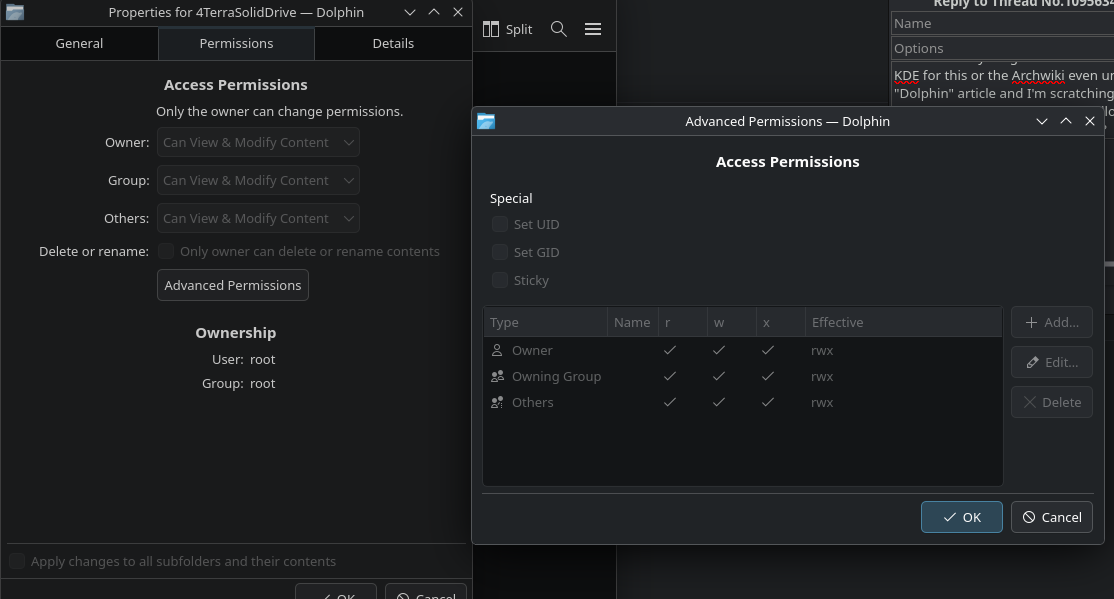
Task: Cancel the Advanced Permissions dialog
Action: click(1051, 517)
